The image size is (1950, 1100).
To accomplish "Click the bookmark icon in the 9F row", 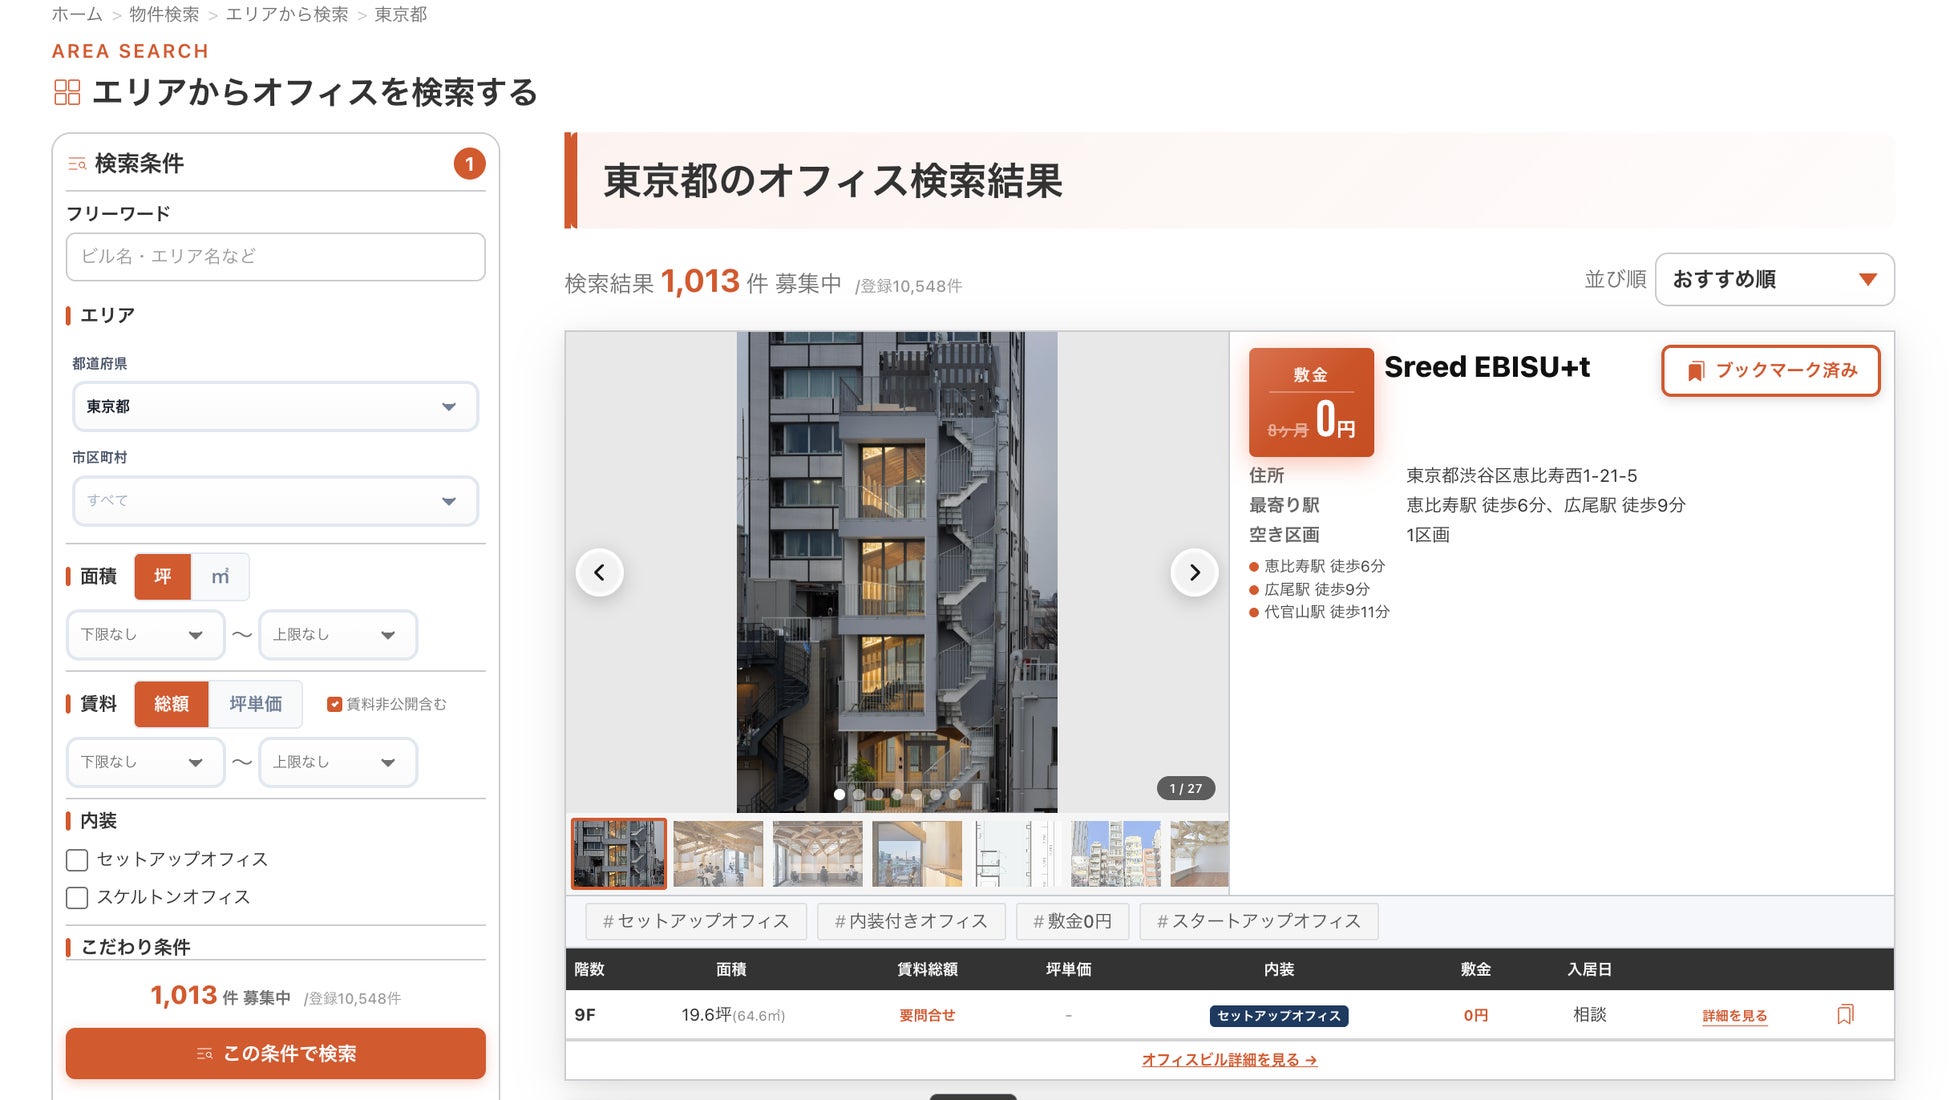I will [x=1845, y=1014].
